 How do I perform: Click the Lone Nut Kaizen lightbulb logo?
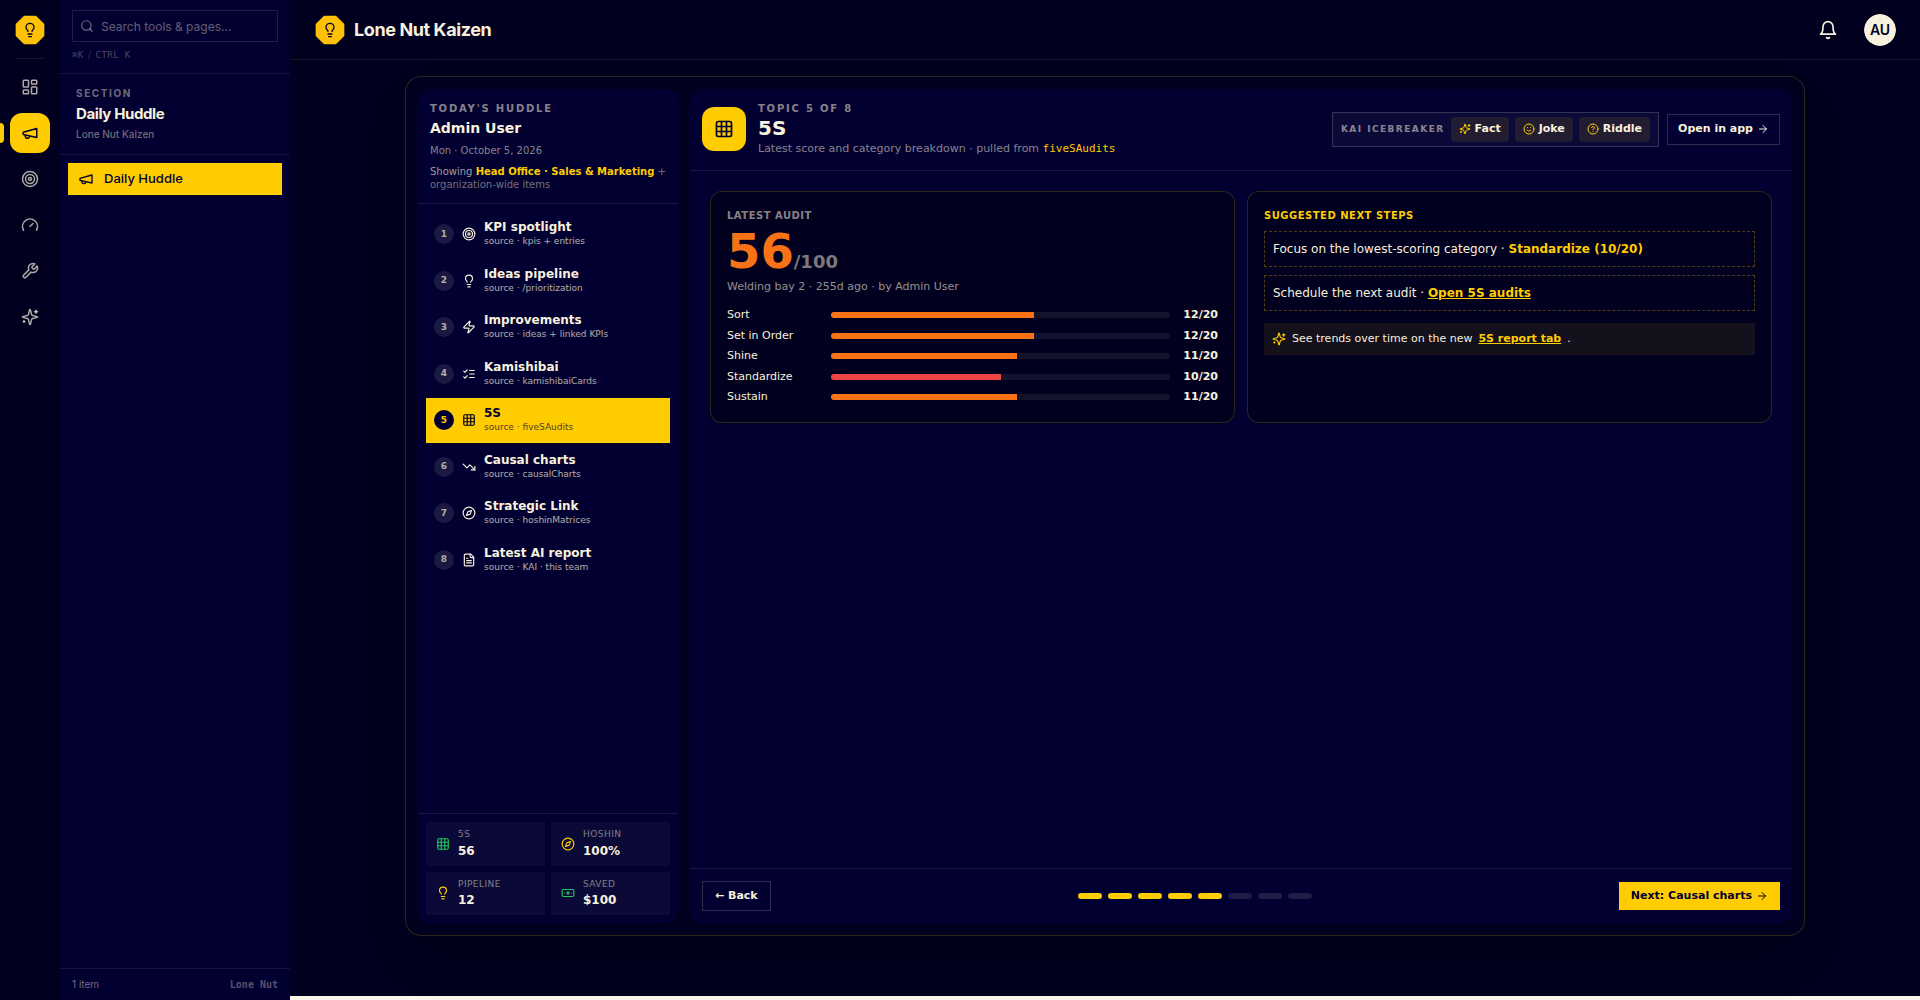[330, 30]
